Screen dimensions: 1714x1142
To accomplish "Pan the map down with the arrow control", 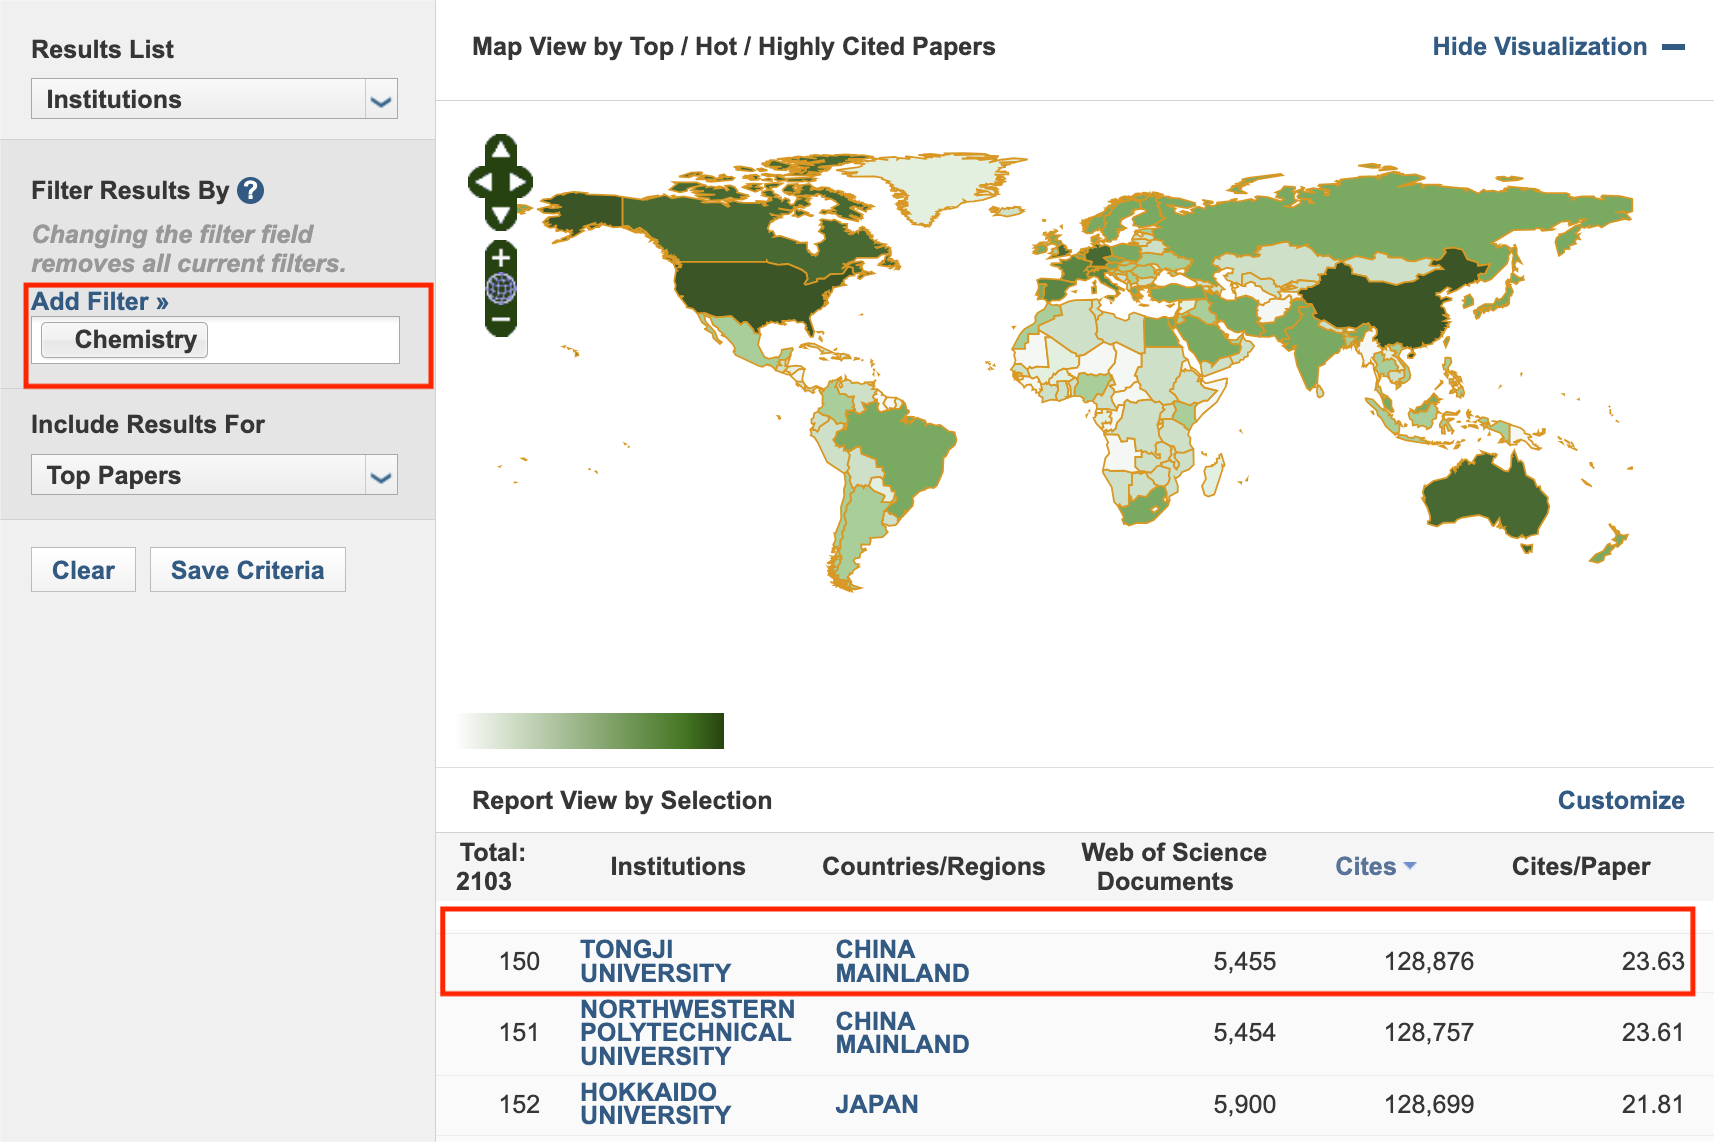I will coord(500,214).
